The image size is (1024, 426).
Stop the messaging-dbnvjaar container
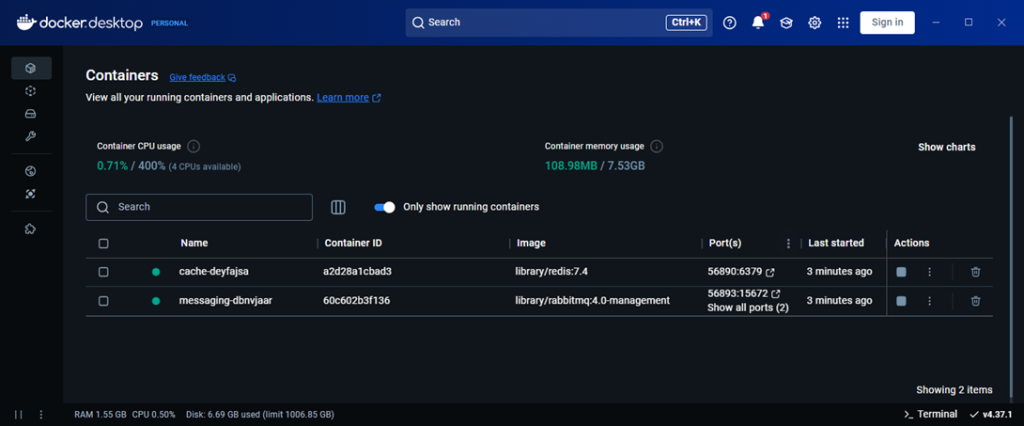coord(901,301)
